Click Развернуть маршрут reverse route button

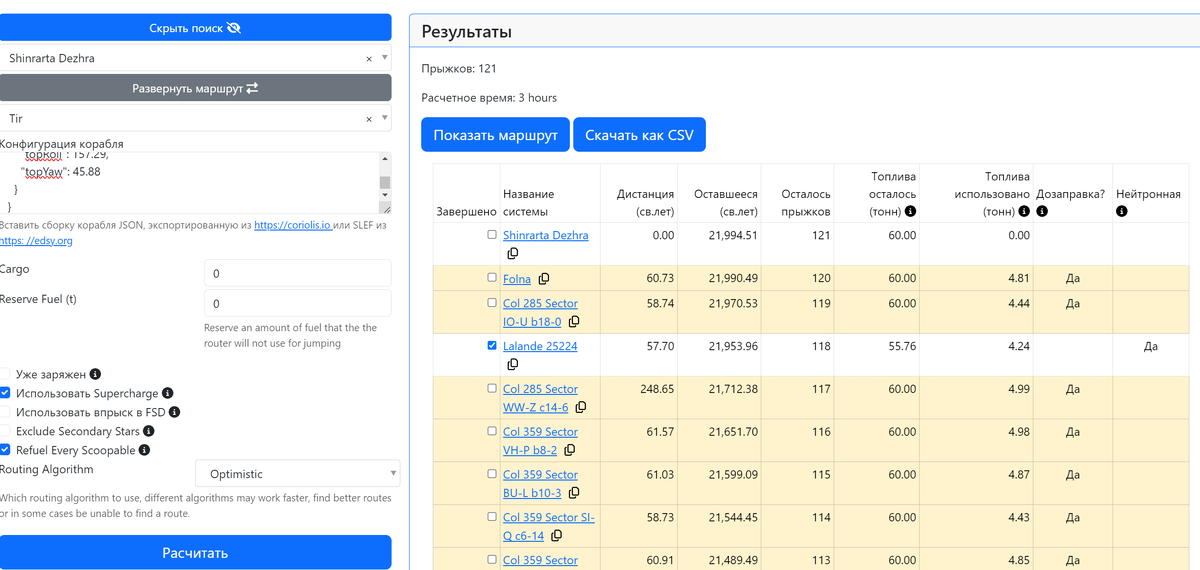[x=195, y=88]
